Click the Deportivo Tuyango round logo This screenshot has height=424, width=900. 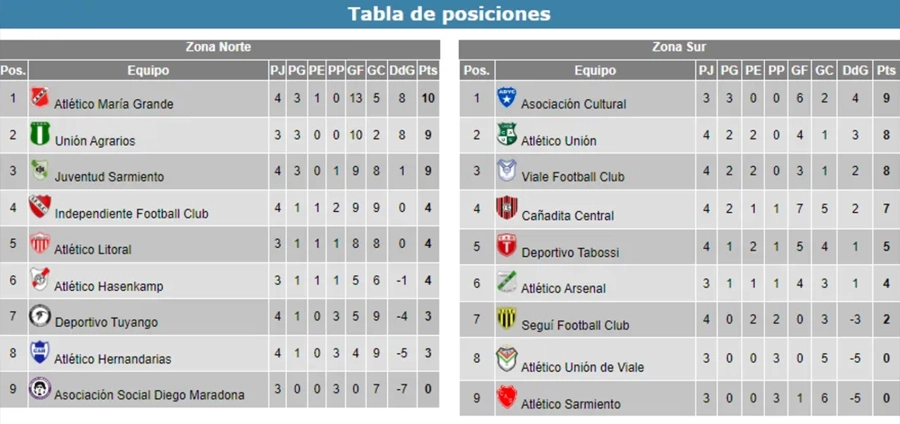tap(40, 316)
